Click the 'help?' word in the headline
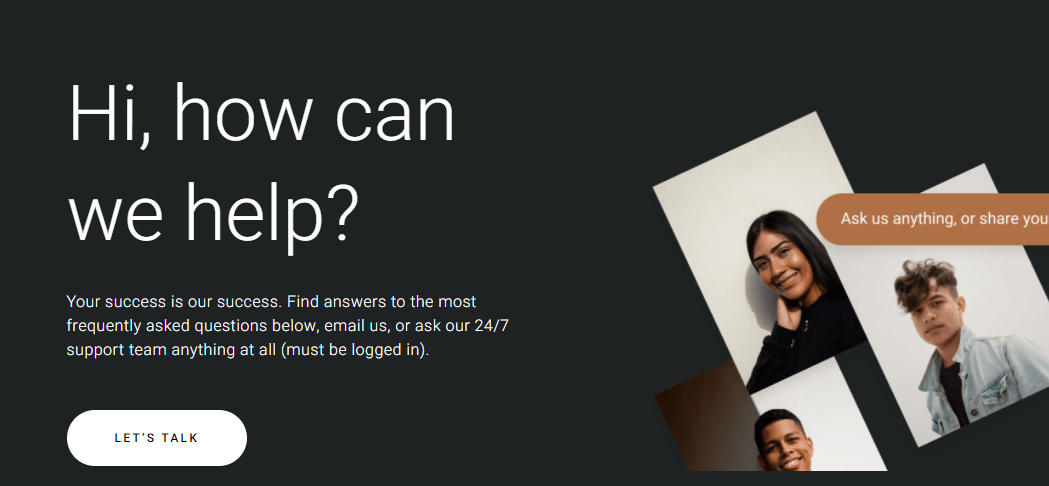The height and width of the screenshot is (486, 1049). (x=272, y=213)
